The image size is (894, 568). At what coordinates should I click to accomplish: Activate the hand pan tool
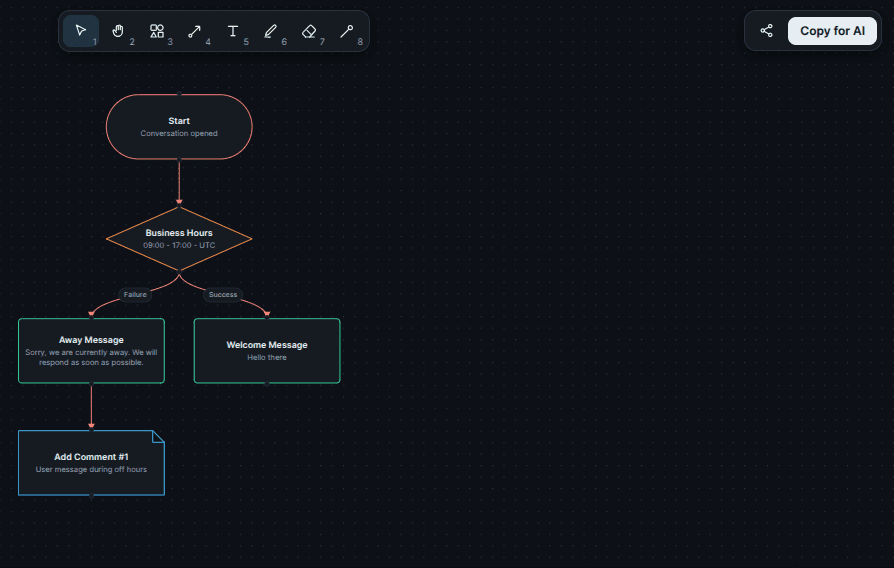[119, 31]
